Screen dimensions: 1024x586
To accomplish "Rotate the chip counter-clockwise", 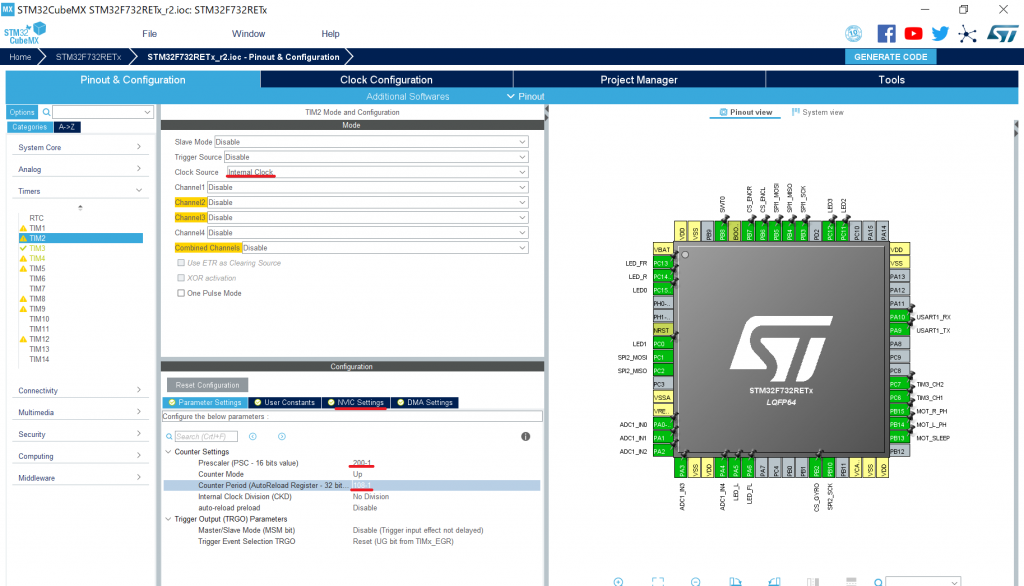I will (775, 581).
